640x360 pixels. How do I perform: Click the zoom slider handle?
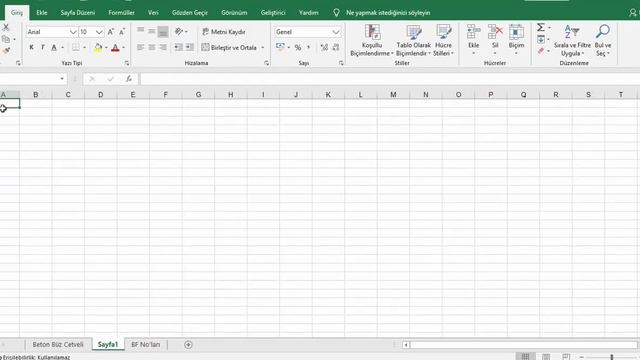tap(612, 357)
